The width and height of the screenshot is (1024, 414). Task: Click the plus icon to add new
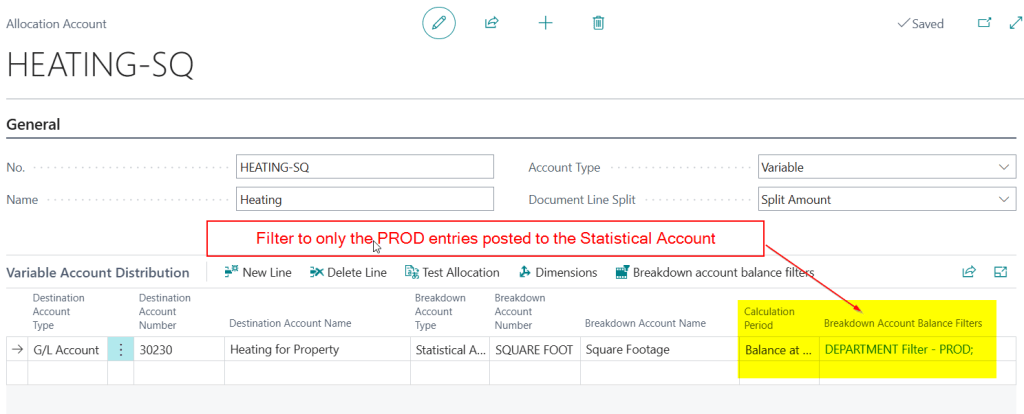point(545,23)
